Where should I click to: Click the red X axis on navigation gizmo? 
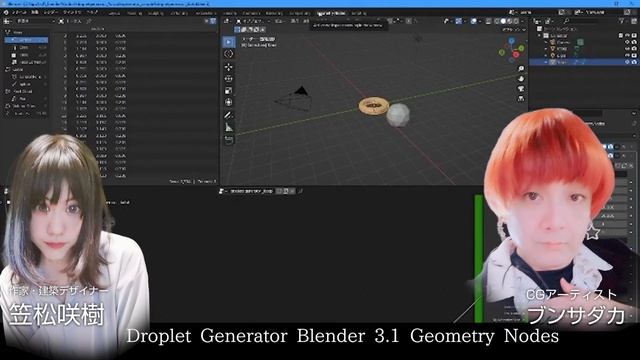[x=516, y=55]
